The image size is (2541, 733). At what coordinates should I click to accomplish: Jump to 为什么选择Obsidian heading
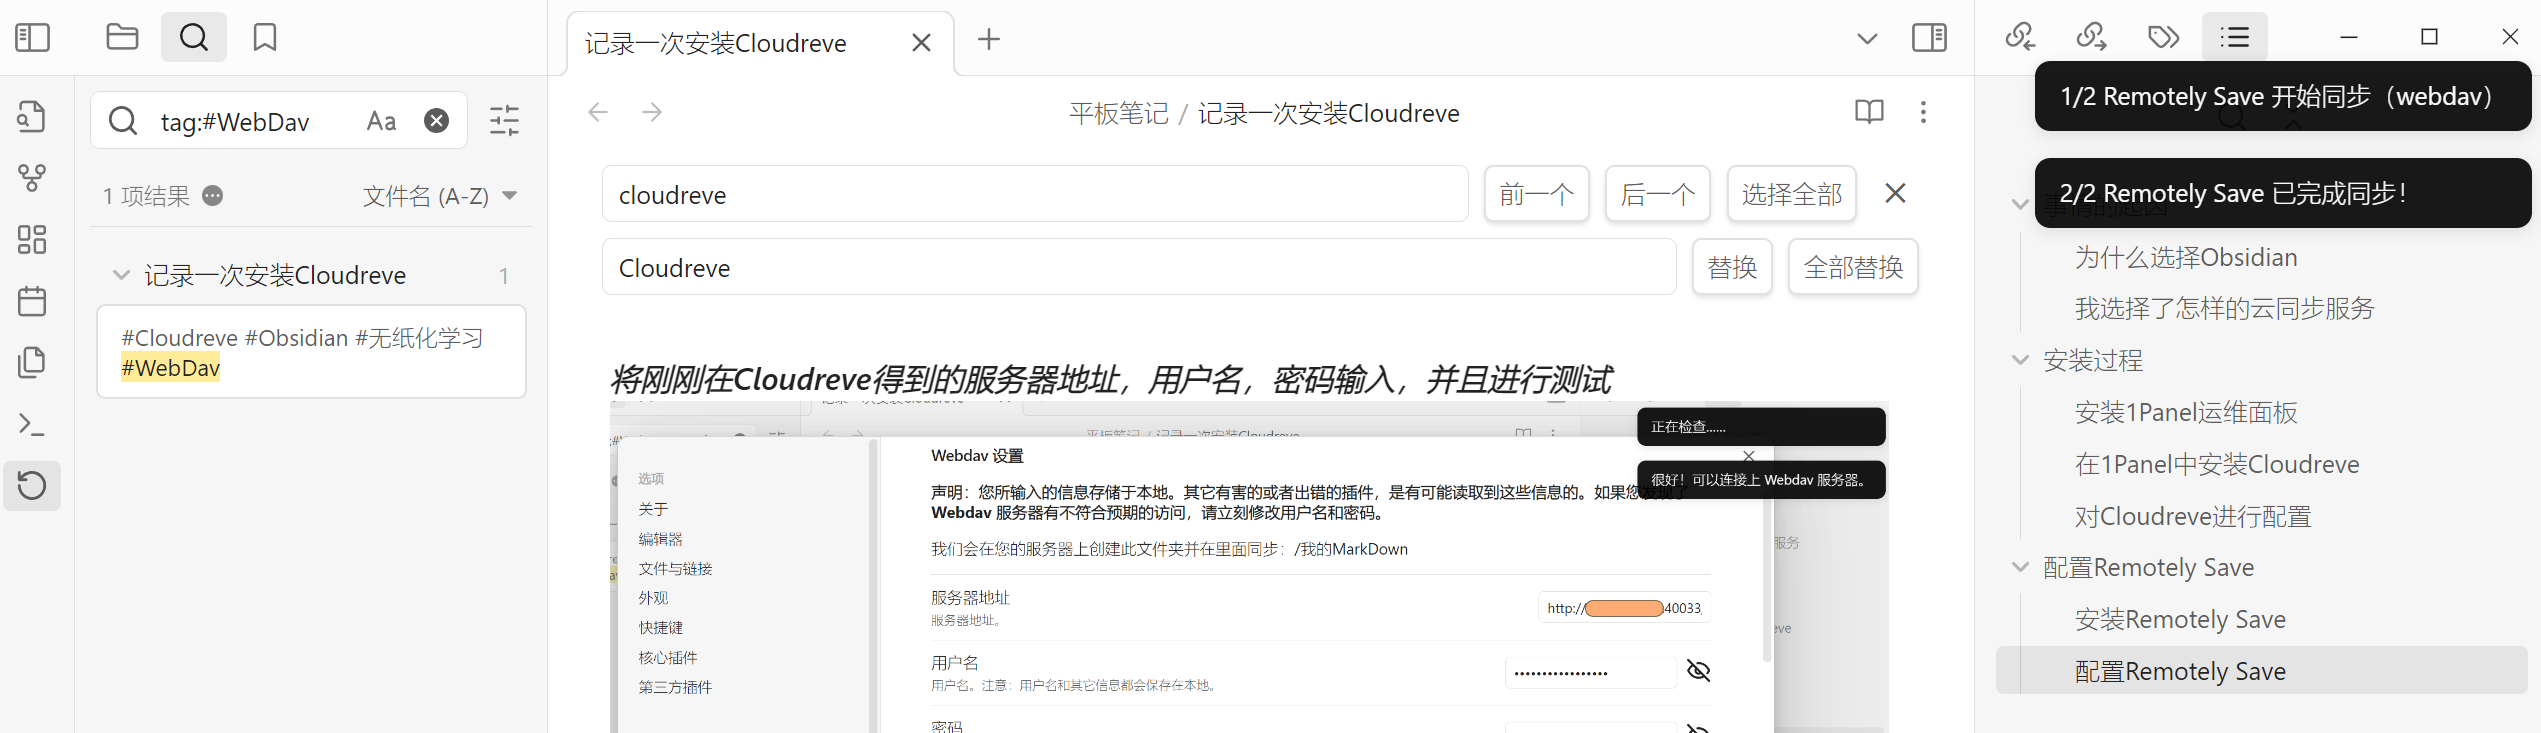[x=2186, y=258]
